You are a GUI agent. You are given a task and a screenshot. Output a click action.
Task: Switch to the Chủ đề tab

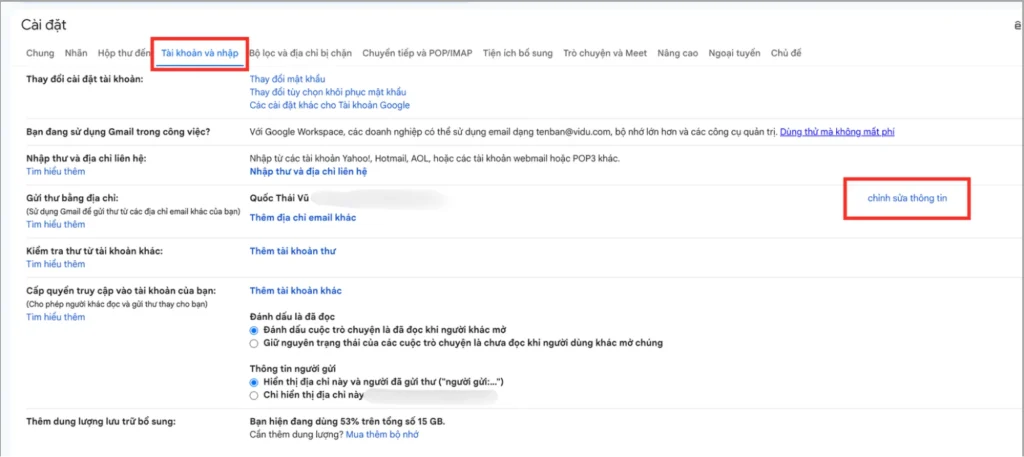point(786,54)
